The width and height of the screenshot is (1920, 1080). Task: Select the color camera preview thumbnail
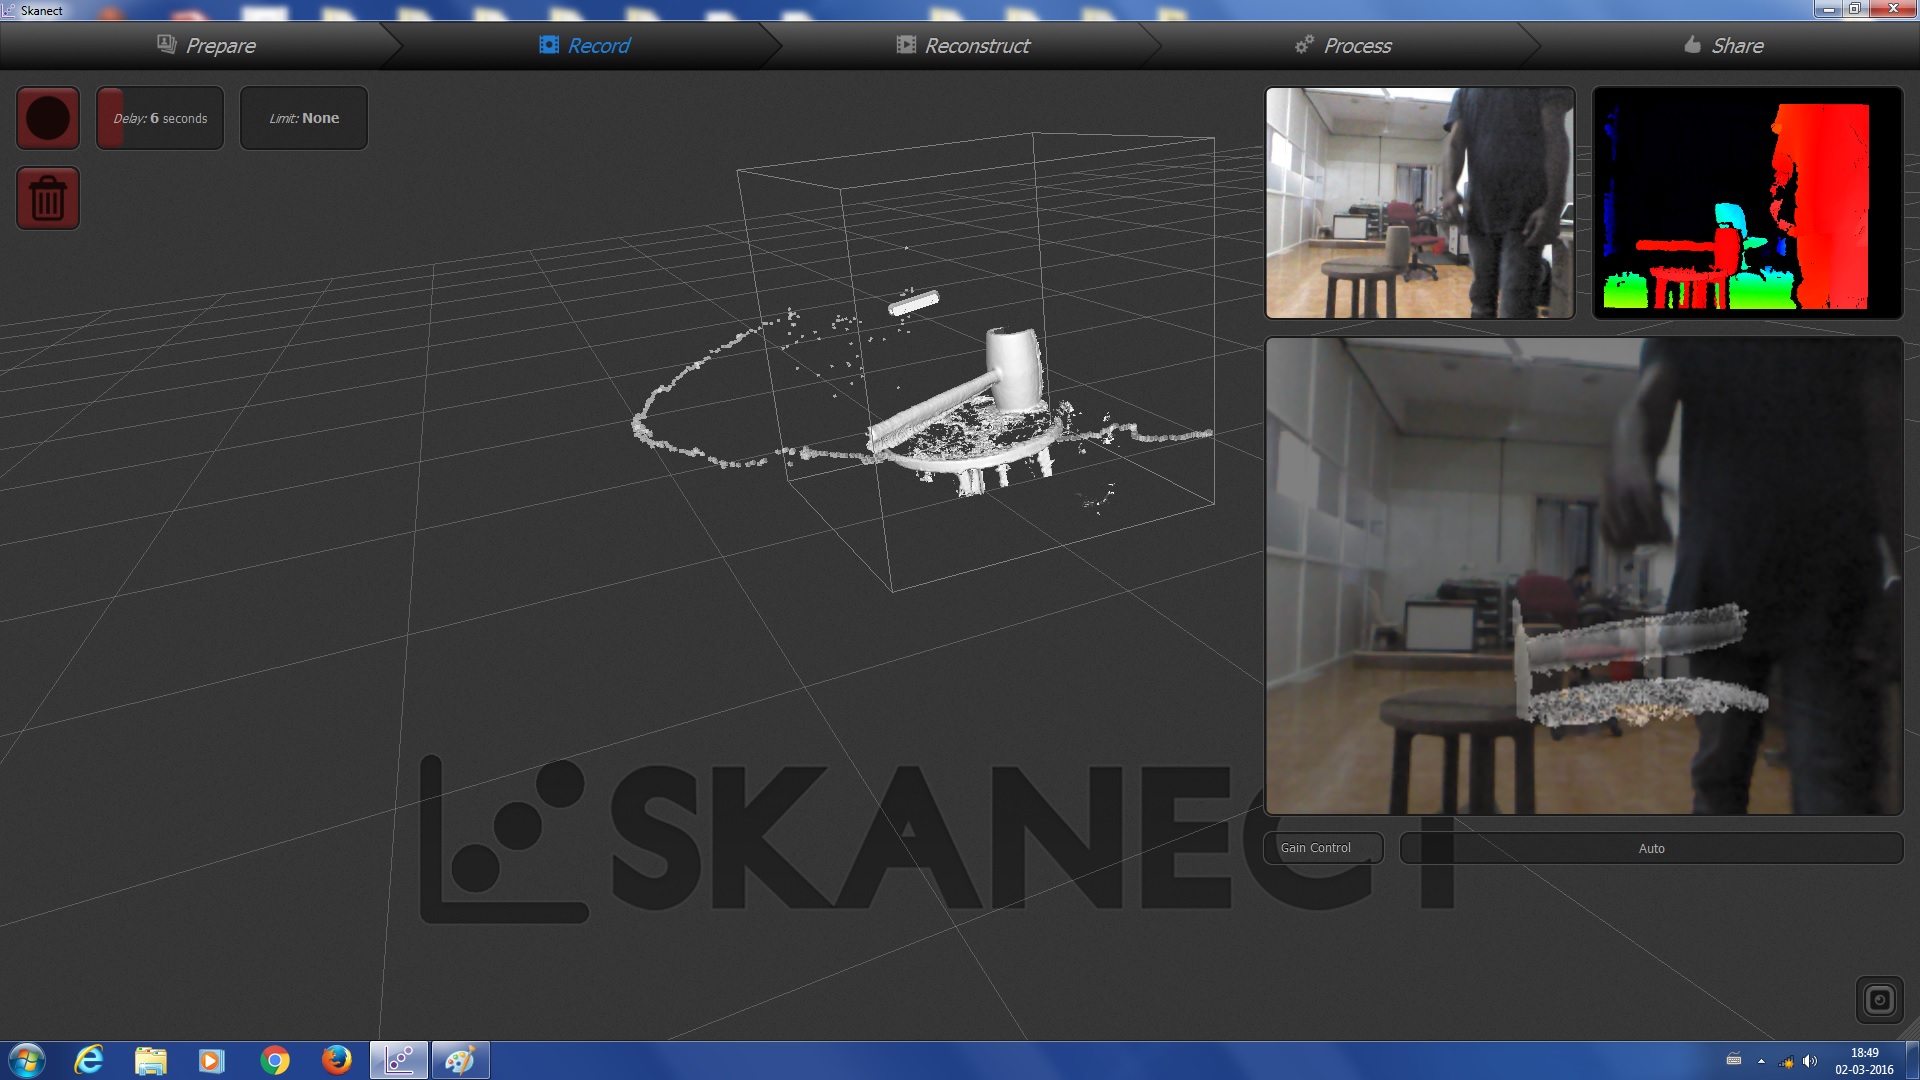[1420, 203]
